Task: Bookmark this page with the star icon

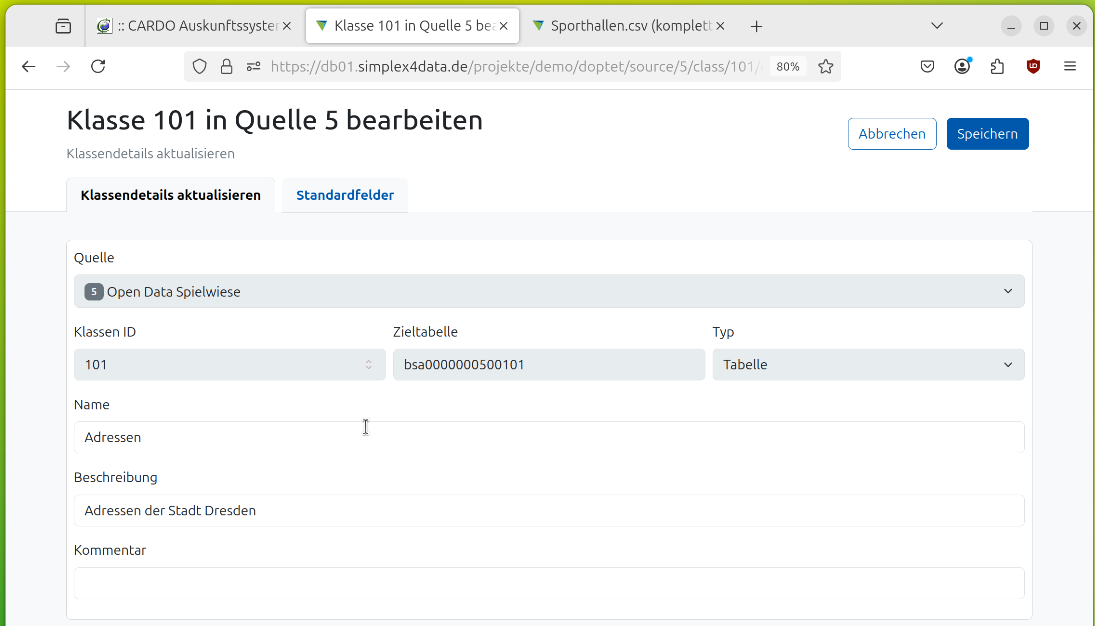Action: (x=825, y=66)
